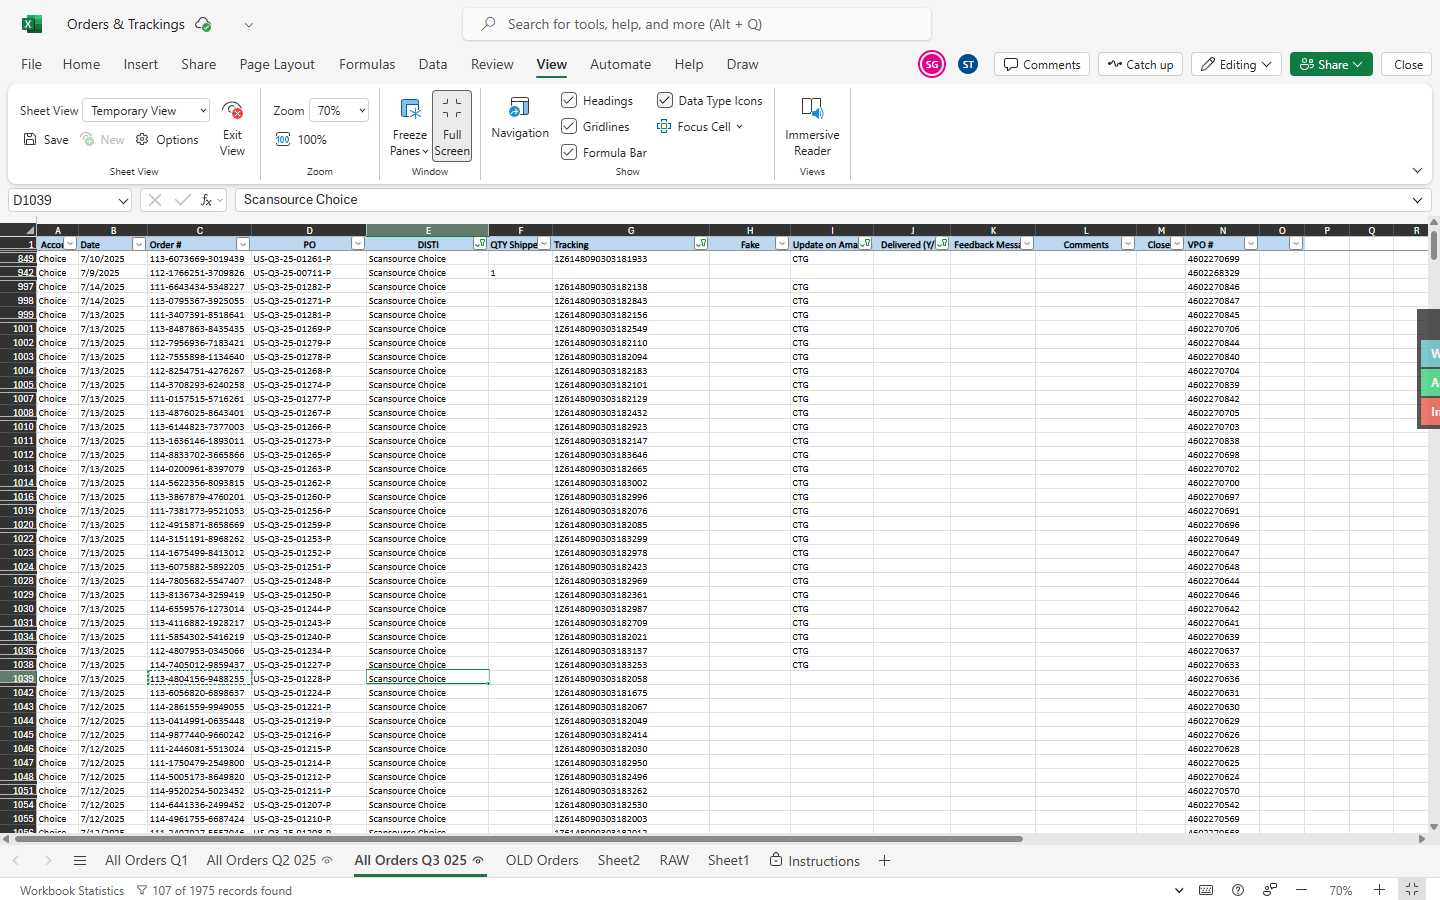This screenshot has width=1440, height=900.
Task: Click the vertical scrollbar thumb
Action: (x=1434, y=246)
